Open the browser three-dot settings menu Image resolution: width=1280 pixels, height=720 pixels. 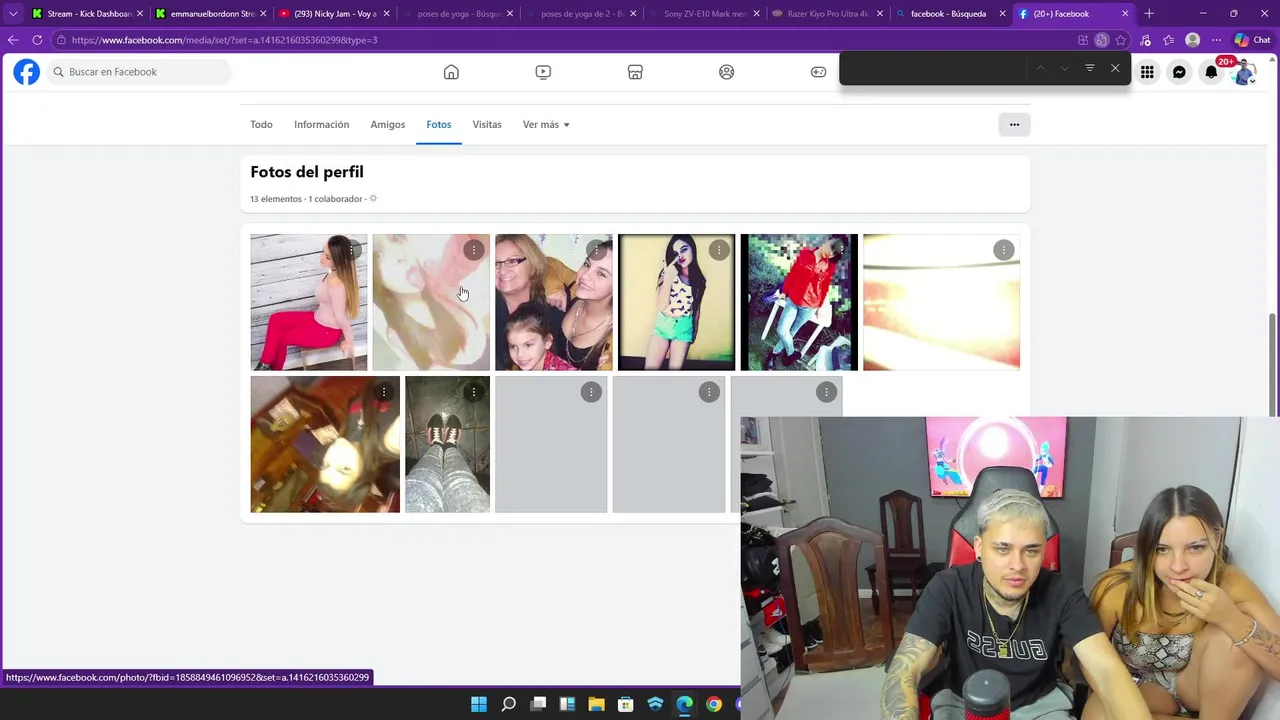1216,40
